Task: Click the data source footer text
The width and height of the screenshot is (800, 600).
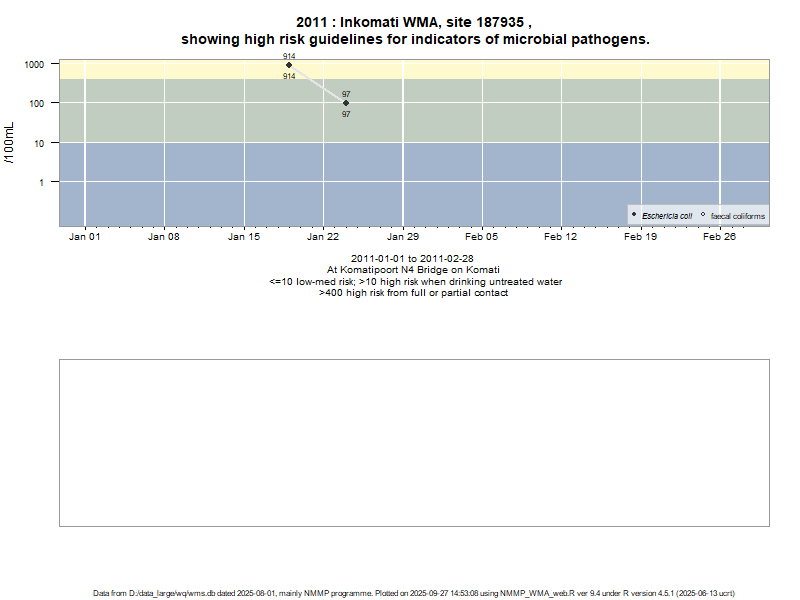Action: tap(414, 593)
